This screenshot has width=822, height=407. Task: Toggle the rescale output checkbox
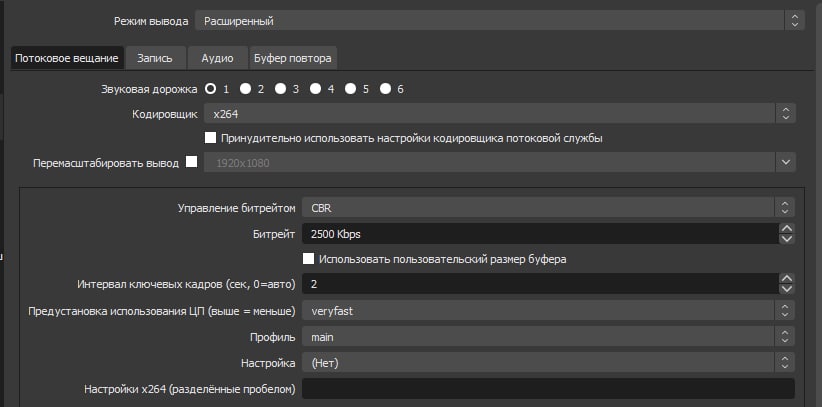click(192, 162)
